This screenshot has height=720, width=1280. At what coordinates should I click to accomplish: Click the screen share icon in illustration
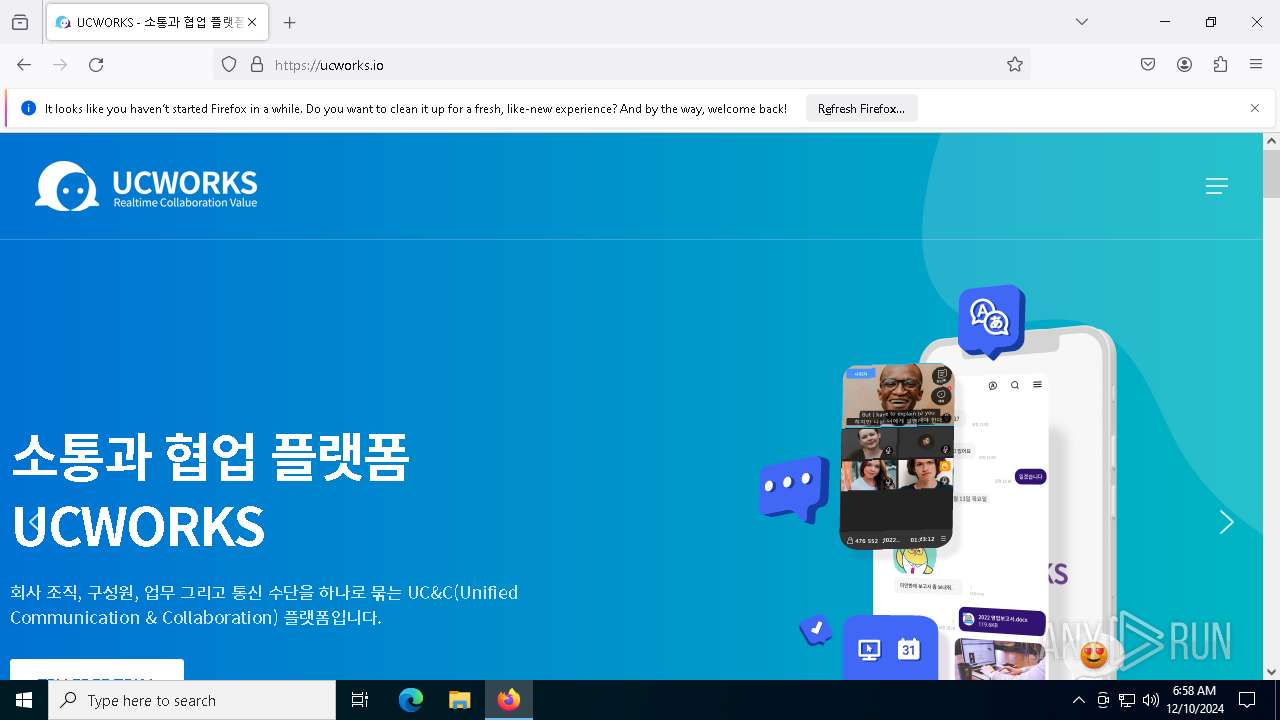(x=869, y=650)
